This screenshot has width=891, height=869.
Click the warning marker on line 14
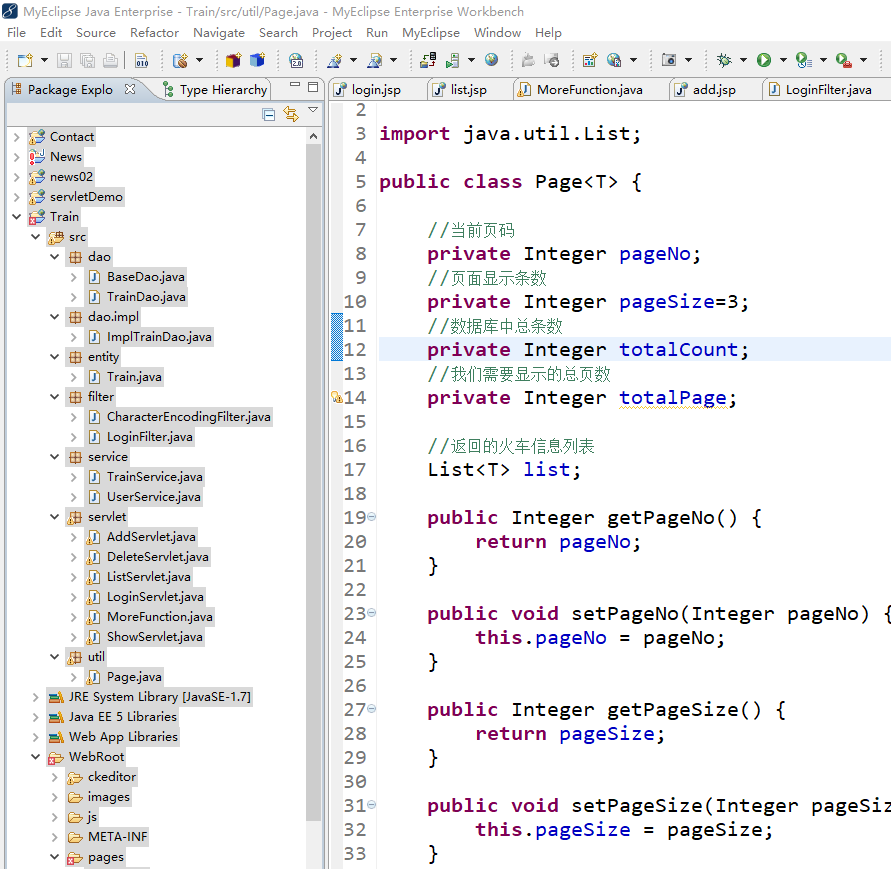pos(336,397)
